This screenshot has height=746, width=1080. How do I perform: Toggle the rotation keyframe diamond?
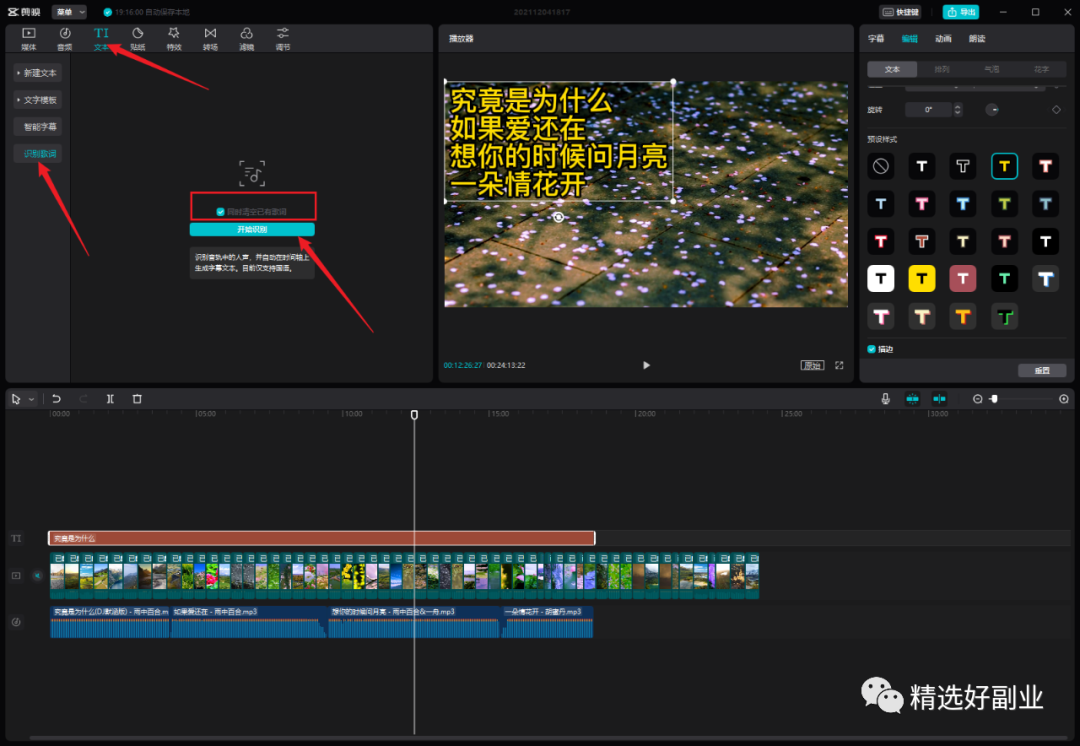pos(1056,109)
